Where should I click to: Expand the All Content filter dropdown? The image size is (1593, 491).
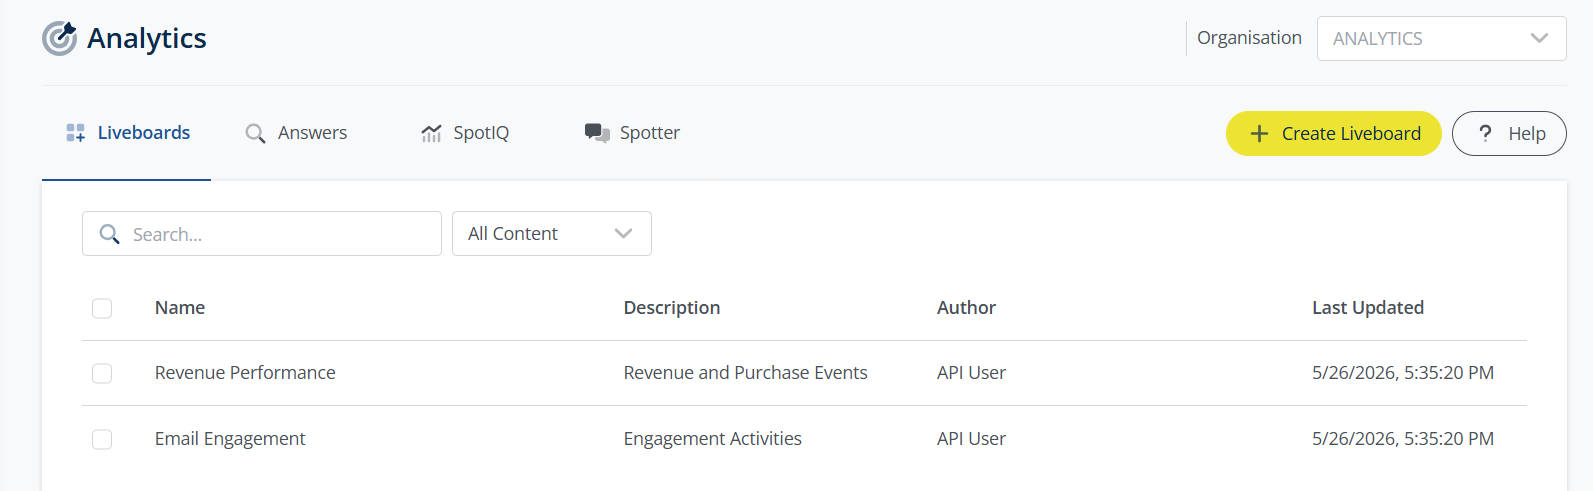[x=552, y=233]
